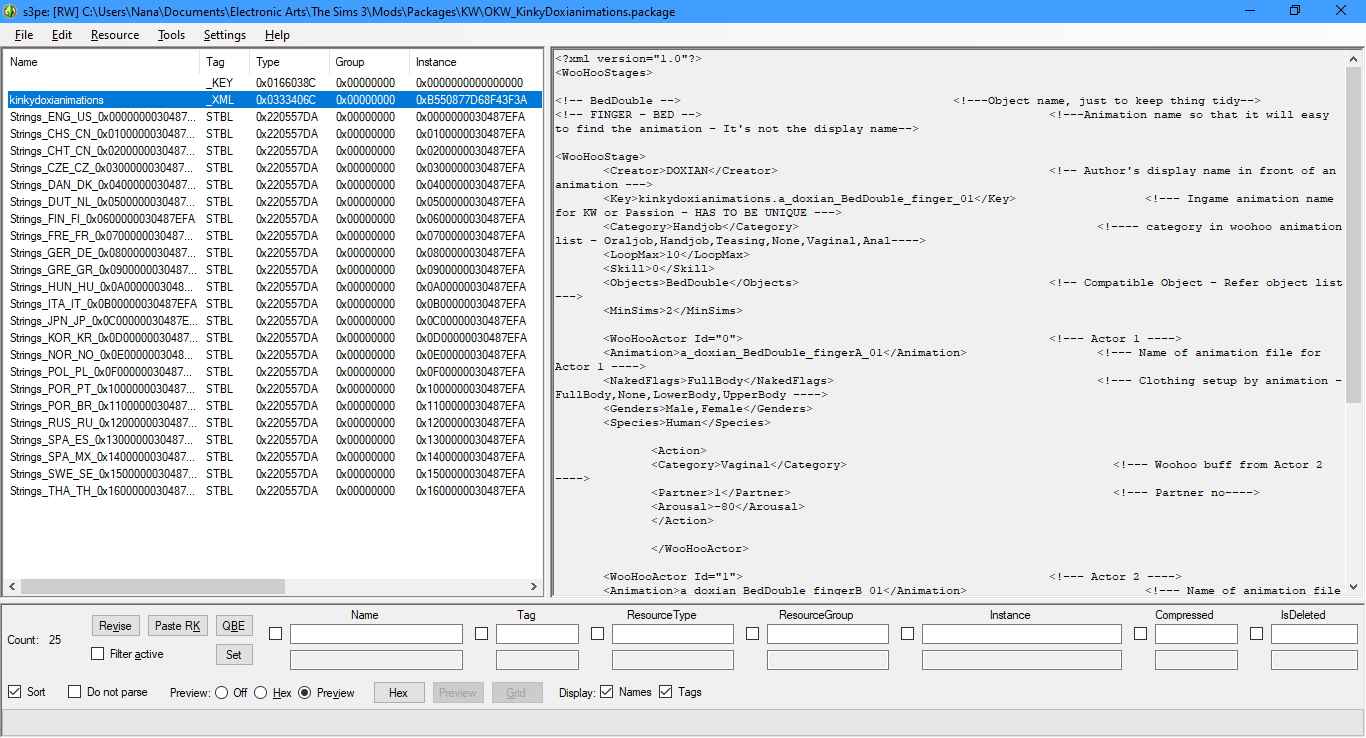Tick the ResourceType filter checkbox
This screenshot has width=1366, height=738.
[x=598, y=634]
